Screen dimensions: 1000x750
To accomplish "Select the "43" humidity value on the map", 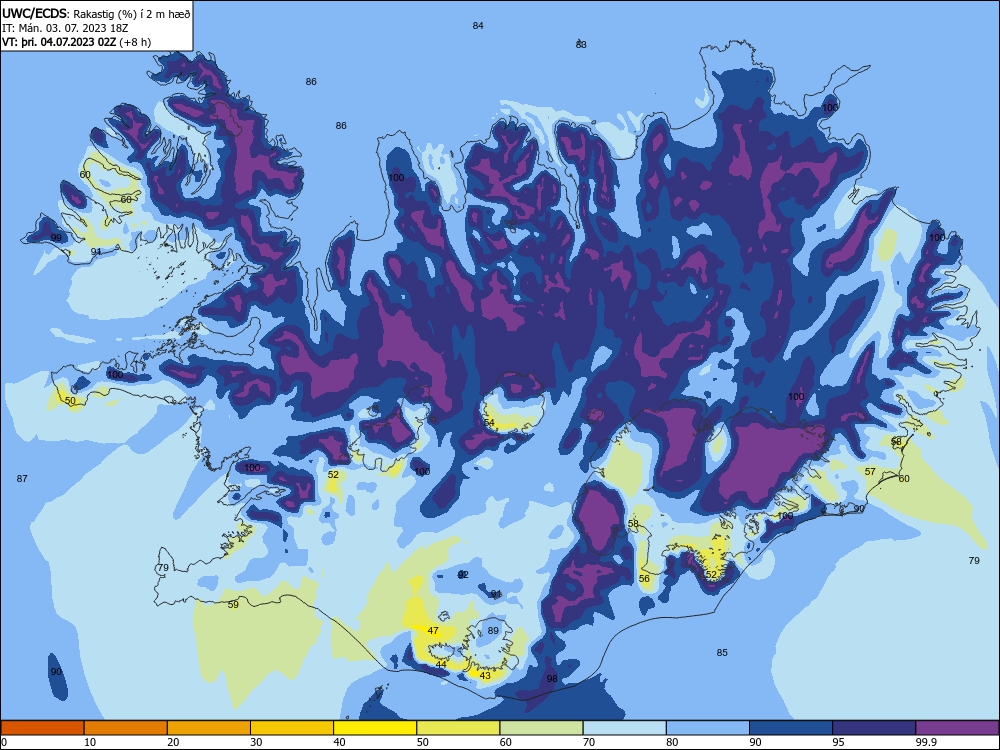I will (485, 675).
